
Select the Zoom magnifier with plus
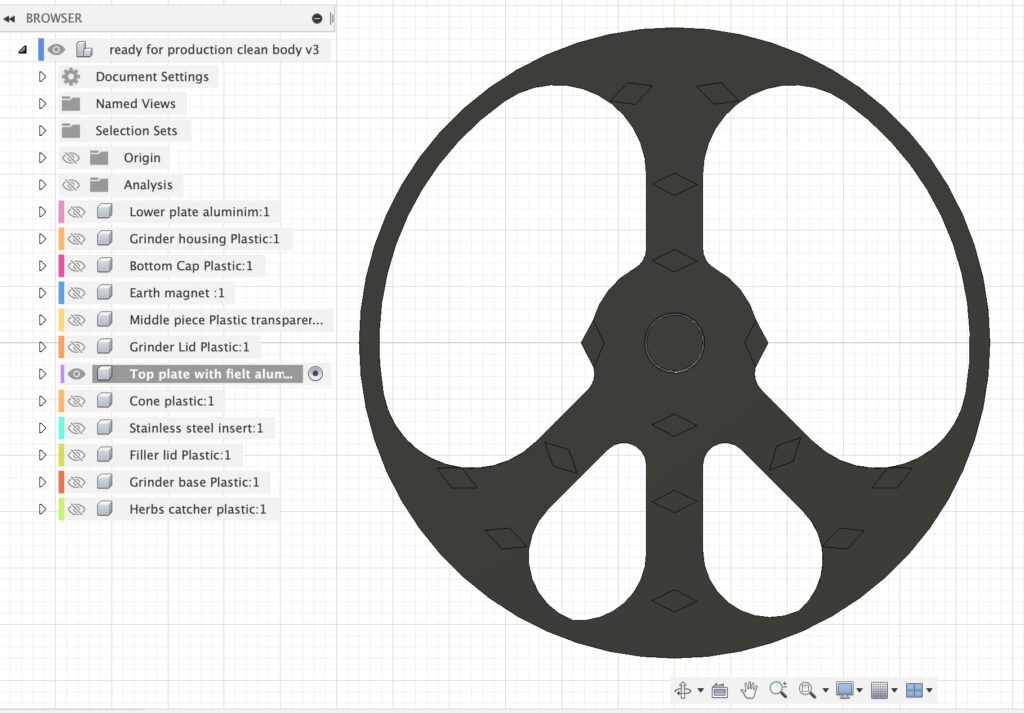778,690
